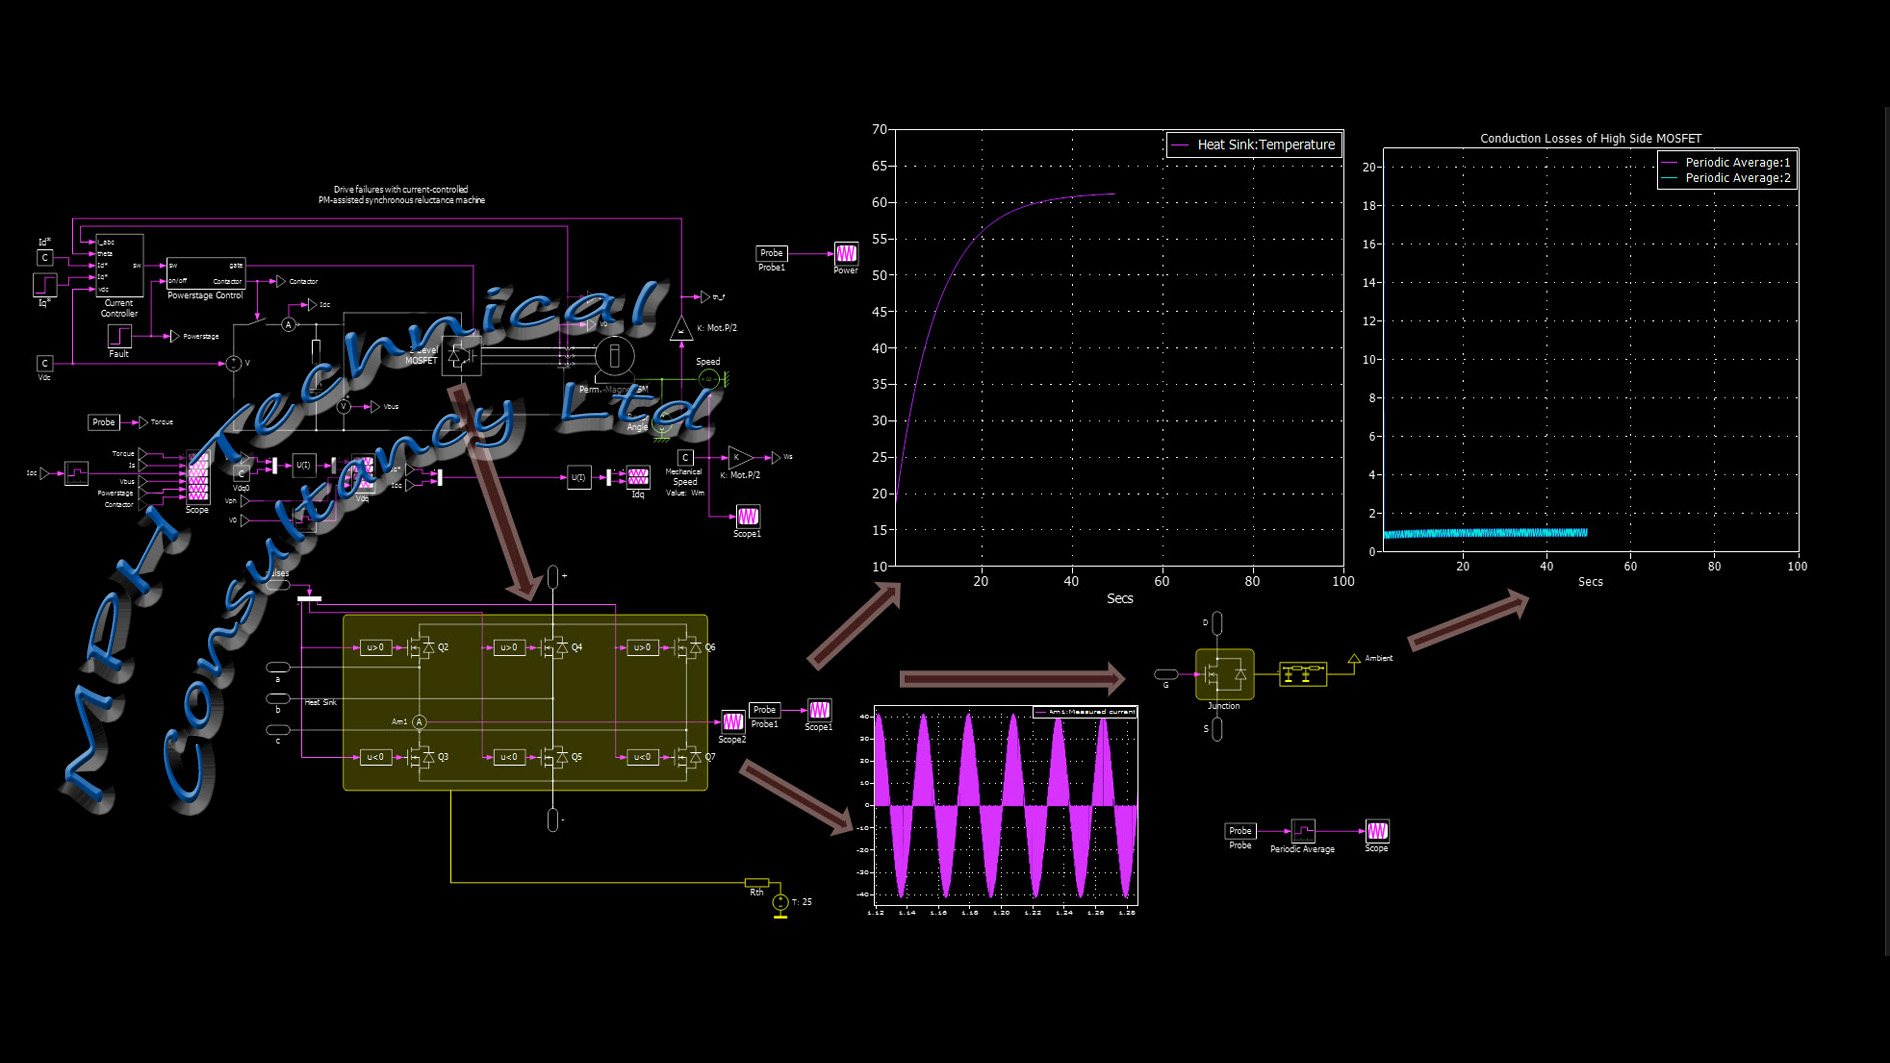Image resolution: width=1890 pixels, height=1063 pixels.
Task: Click the Iq* step input block
Action: click(x=45, y=285)
